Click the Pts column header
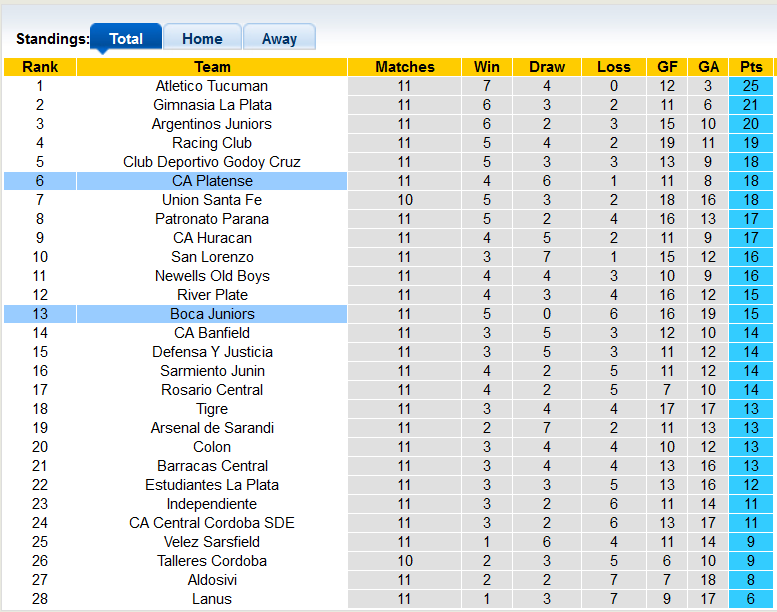This screenshot has height=612, width=777. [x=751, y=67]
